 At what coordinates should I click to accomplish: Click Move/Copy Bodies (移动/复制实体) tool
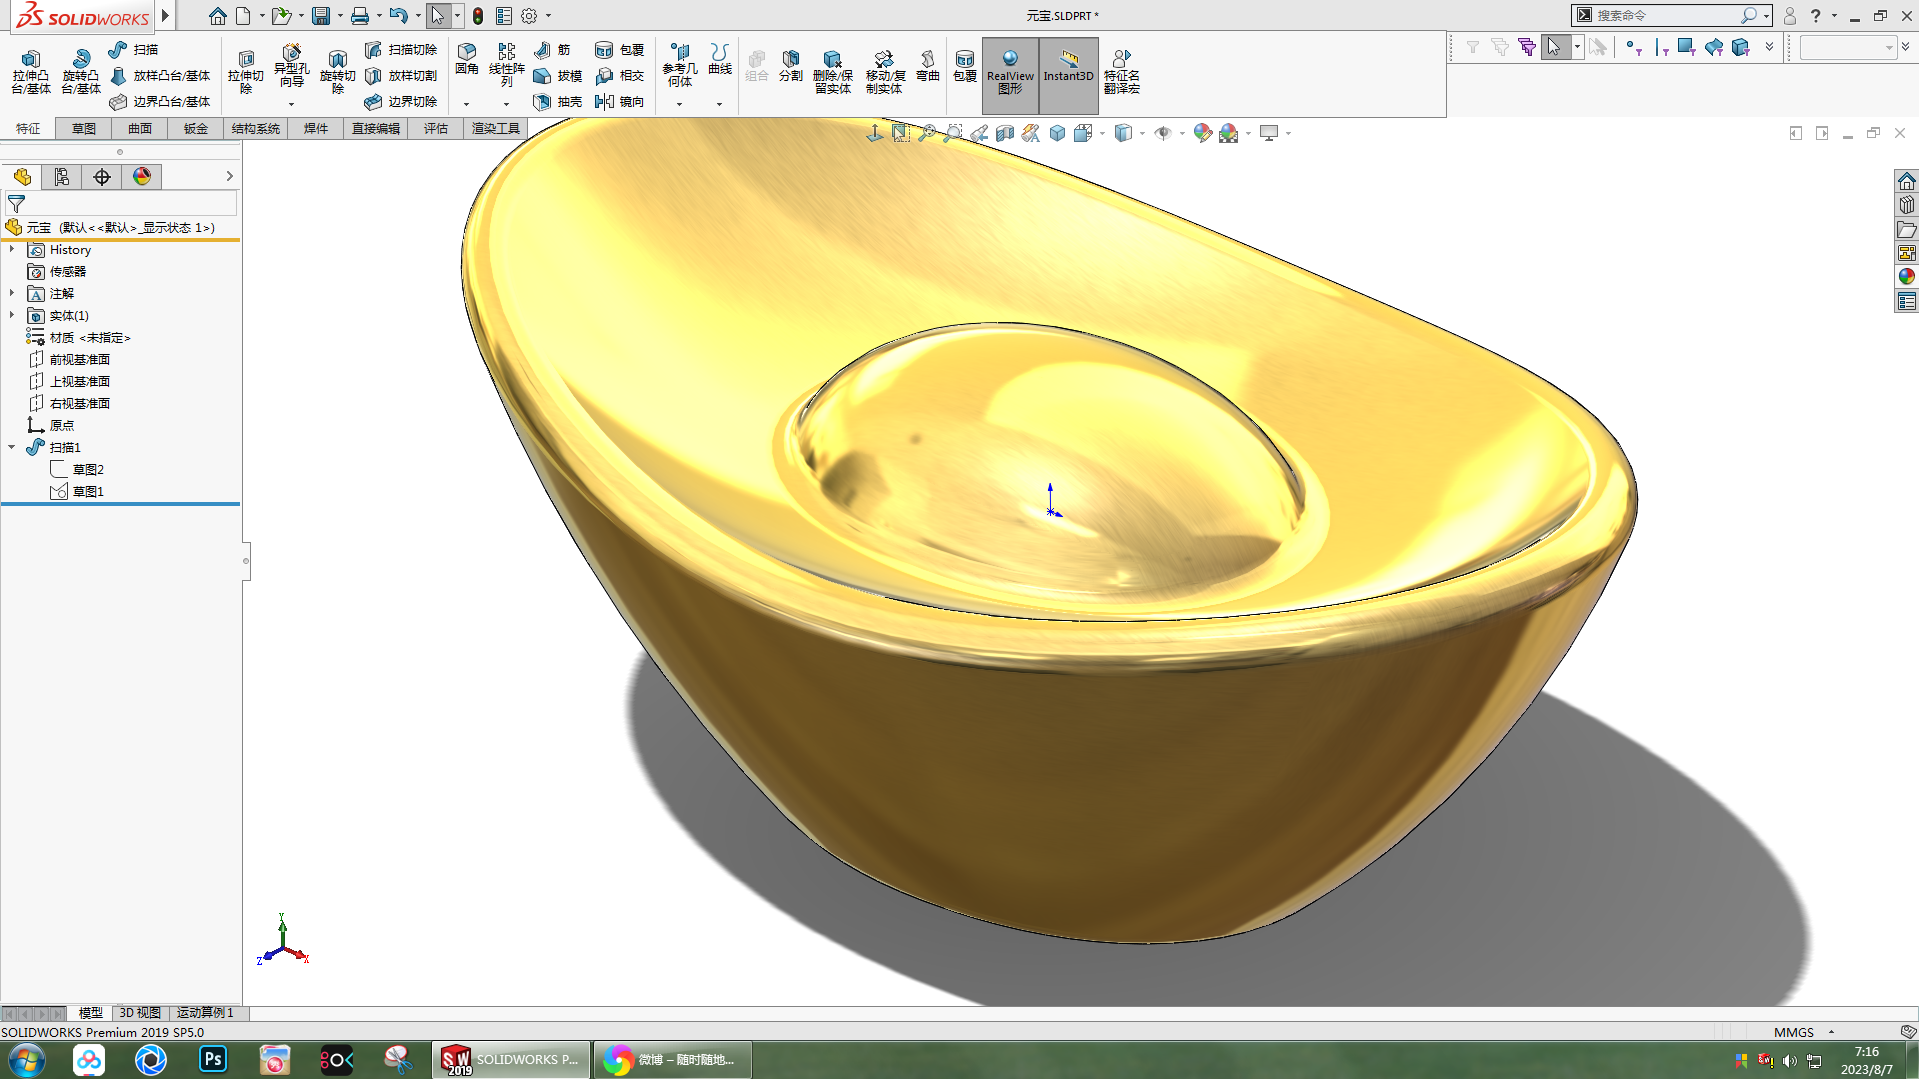[x=885, y=71]
